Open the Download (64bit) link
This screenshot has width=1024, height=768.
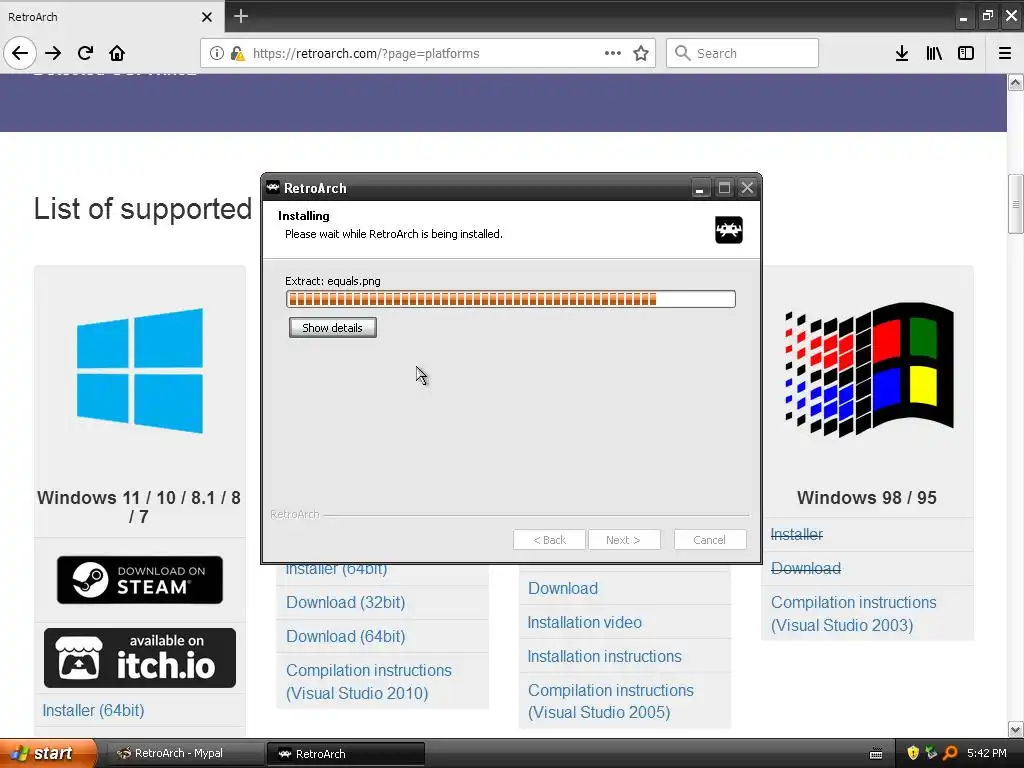(345, 636)
